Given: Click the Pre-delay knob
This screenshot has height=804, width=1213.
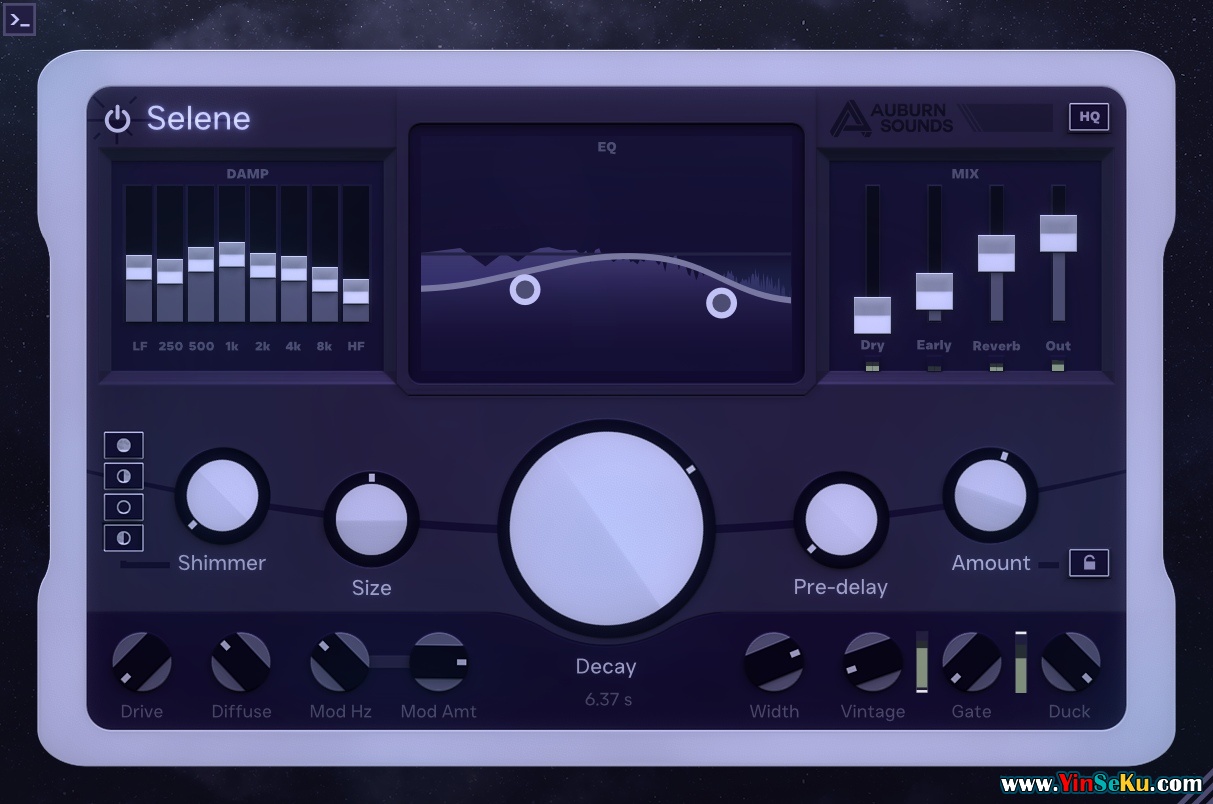Looking at the screenshot, I should 840,520.
